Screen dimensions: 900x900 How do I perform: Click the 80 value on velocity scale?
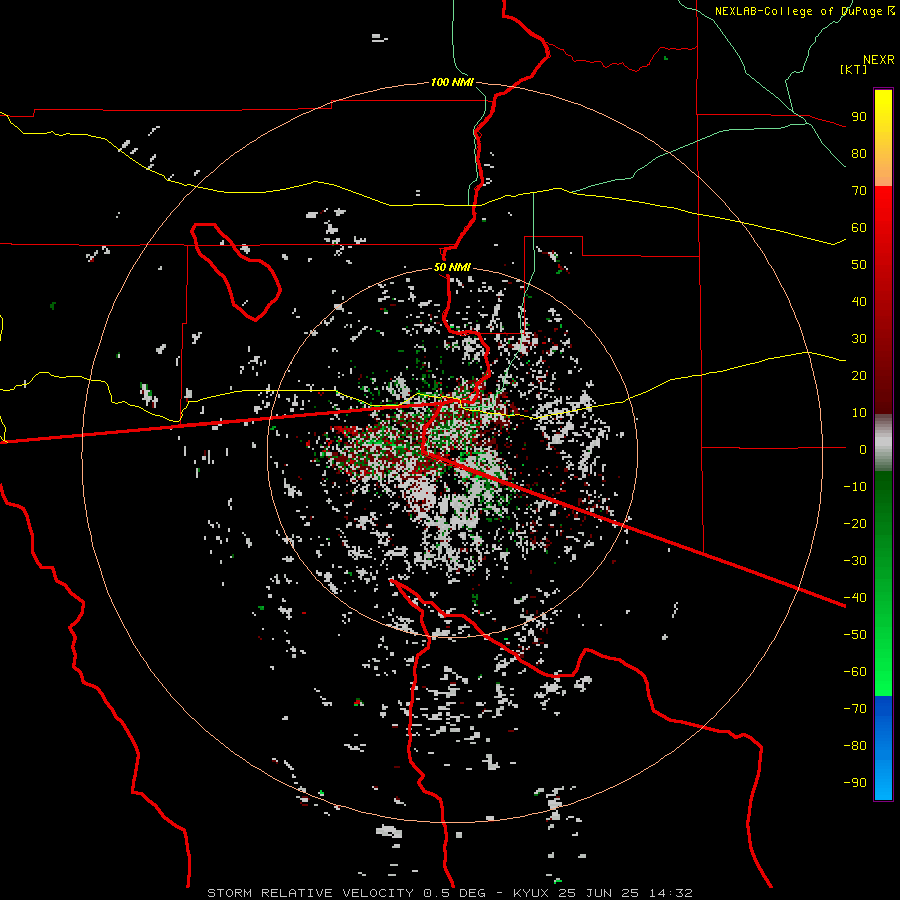[x=859, y=153]
